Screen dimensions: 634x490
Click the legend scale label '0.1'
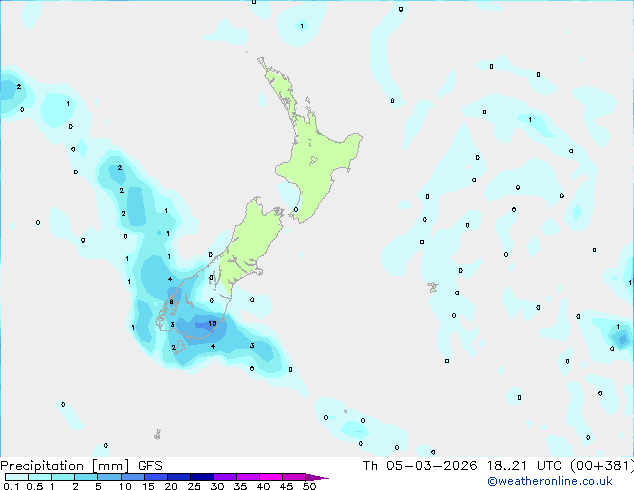[x=11, y=486]
